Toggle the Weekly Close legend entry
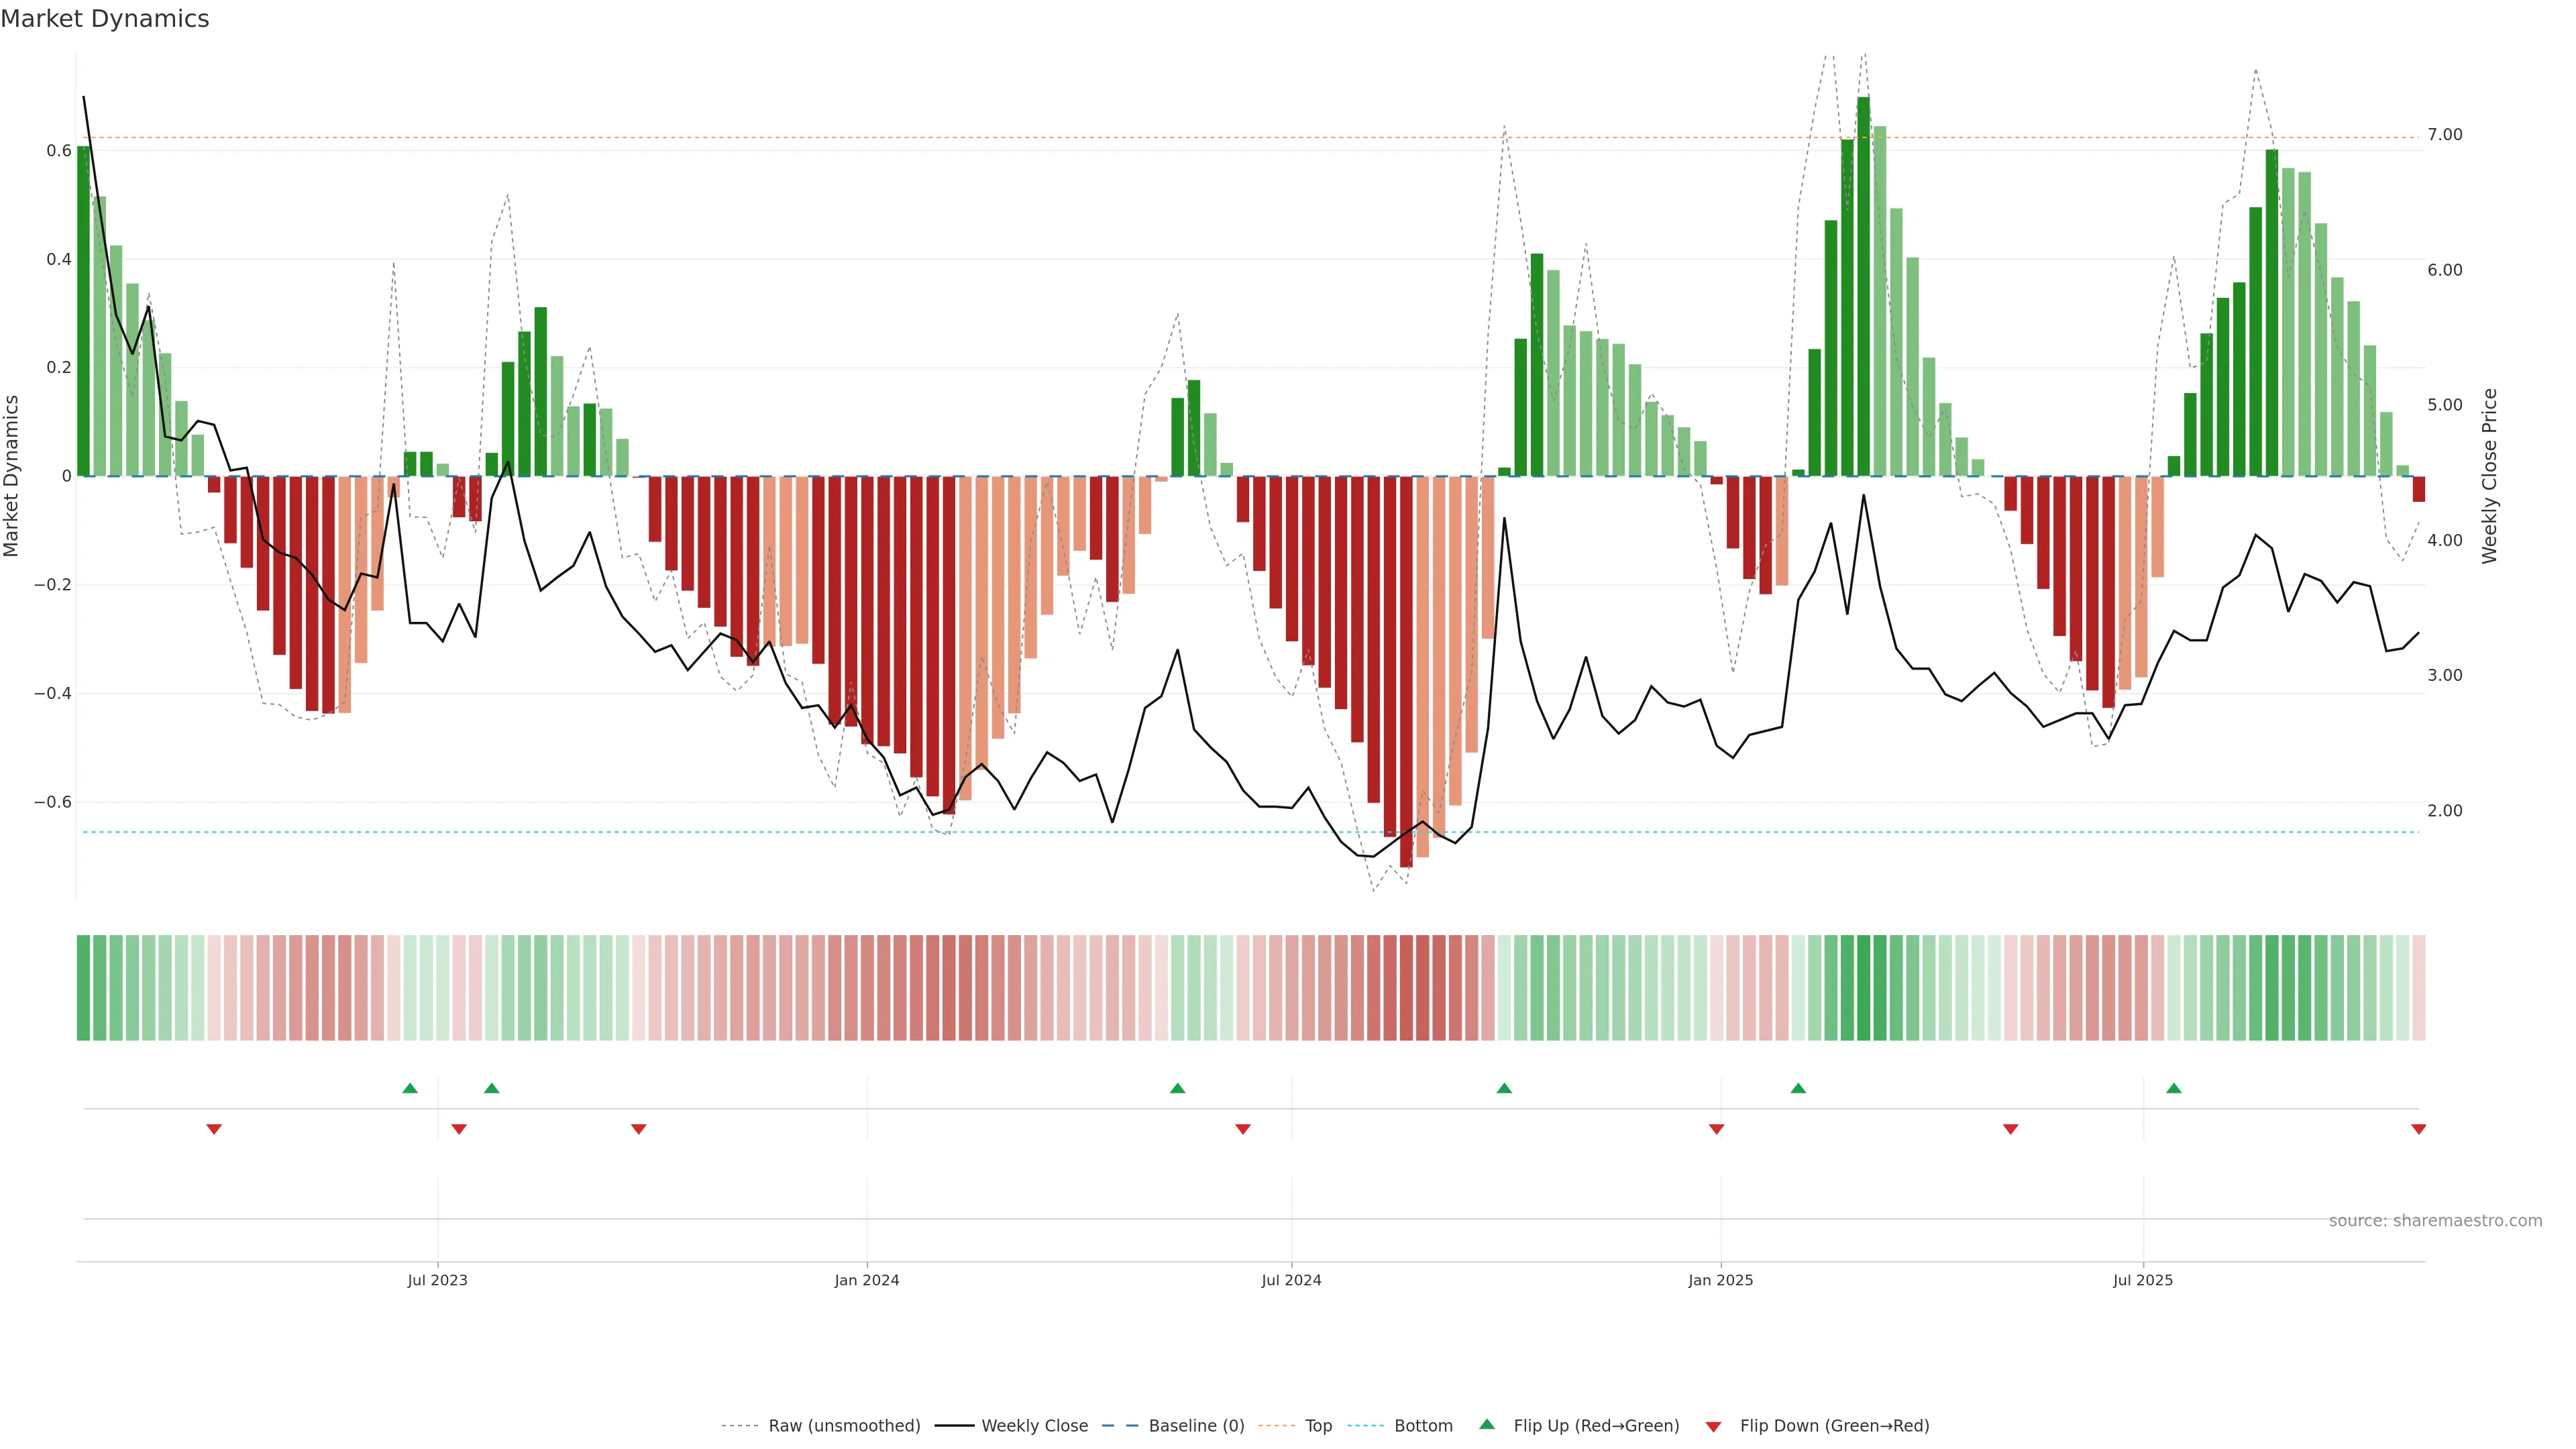Screen dimensions: 2576x1449 (1034, 1426)
